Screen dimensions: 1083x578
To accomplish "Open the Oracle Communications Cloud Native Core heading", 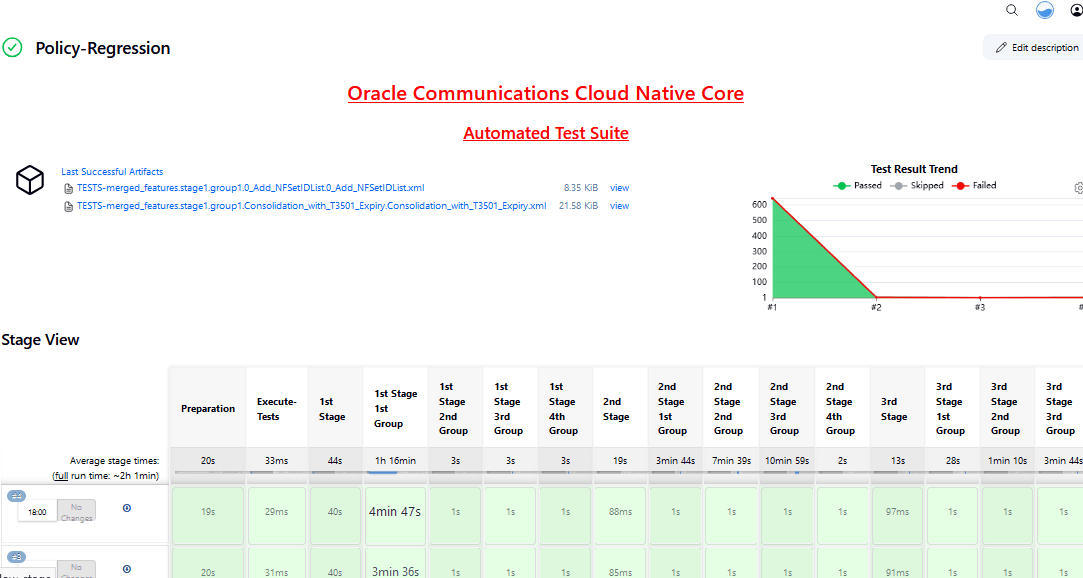I will 546,93.
